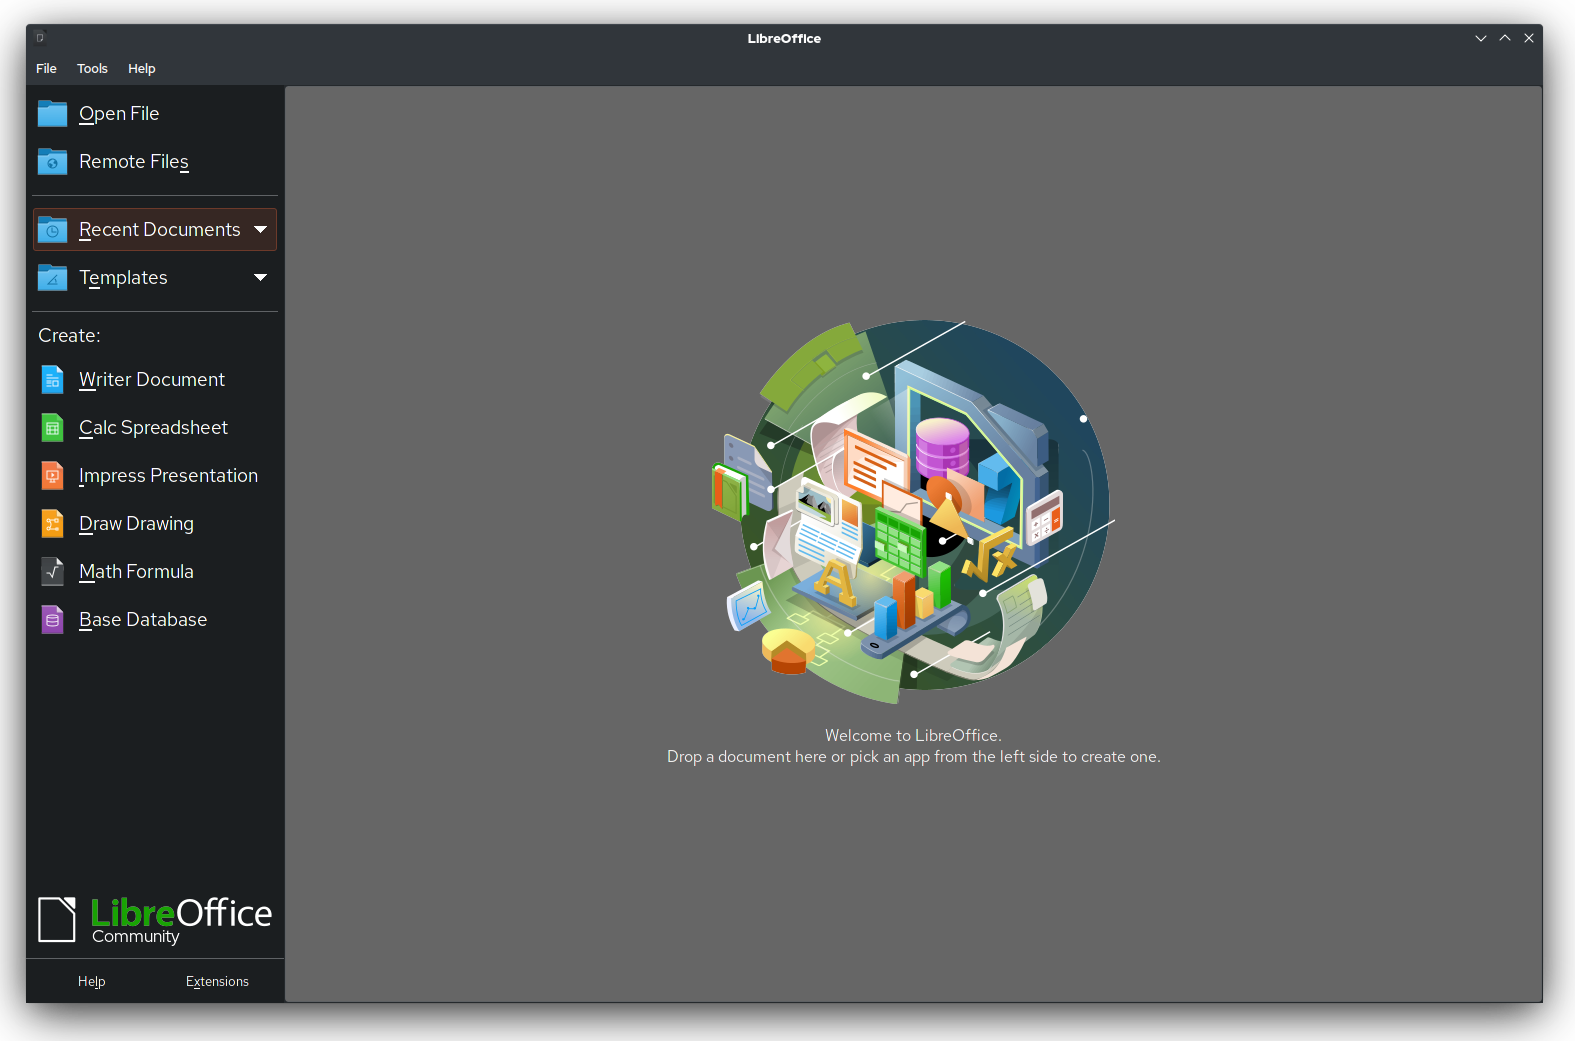
Task: Click the Calc Spreadsheet icon
Action: click(x=53, y=428)
